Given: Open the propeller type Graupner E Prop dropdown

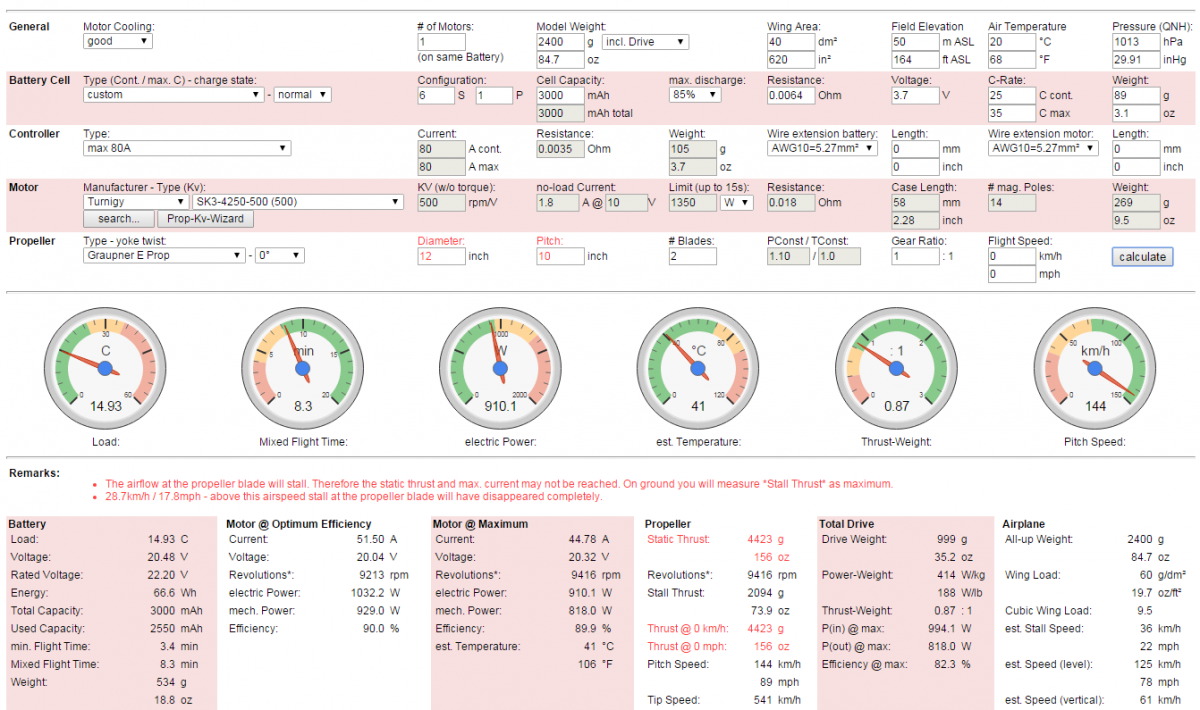Looking at the screenshot, I should (164, 256).
